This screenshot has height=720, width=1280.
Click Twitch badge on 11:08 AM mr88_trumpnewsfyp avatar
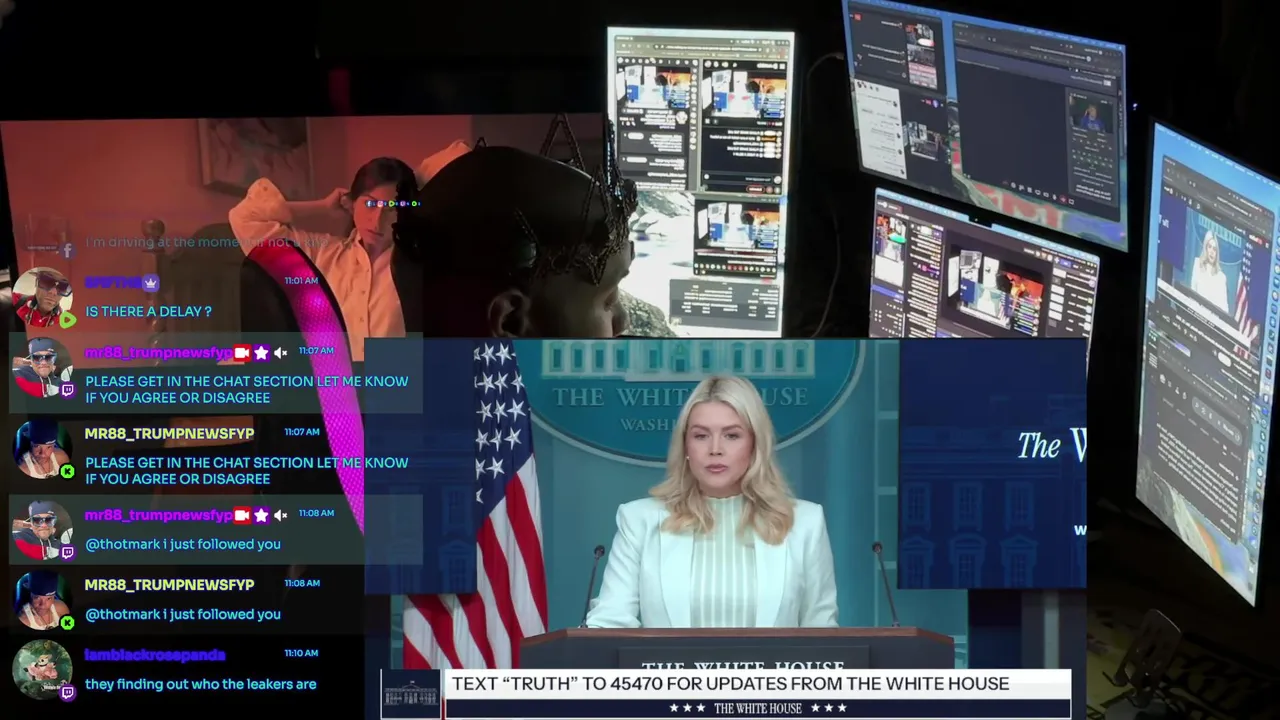pos(67,552)
